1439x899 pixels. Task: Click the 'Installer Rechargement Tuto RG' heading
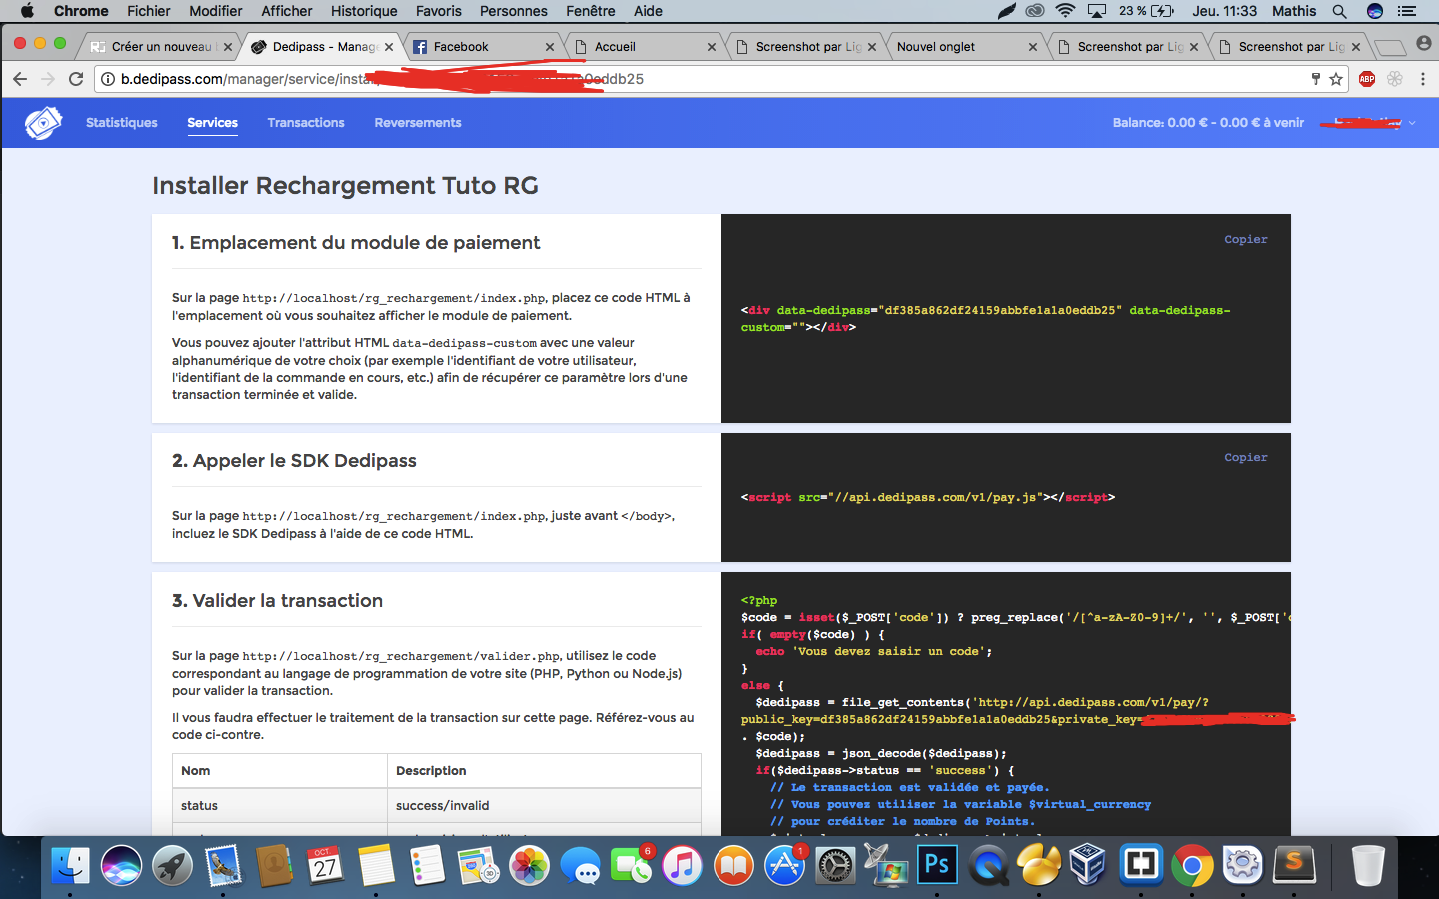coord(345,186)
